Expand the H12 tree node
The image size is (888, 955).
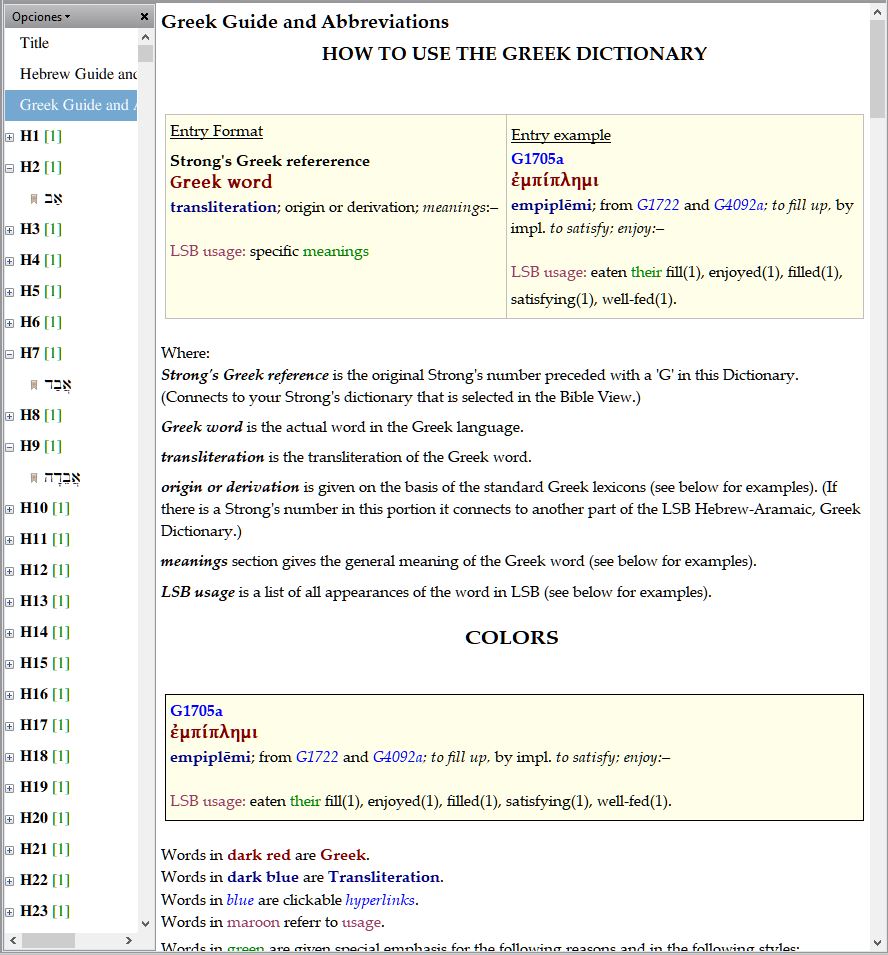tap(10, 571)
